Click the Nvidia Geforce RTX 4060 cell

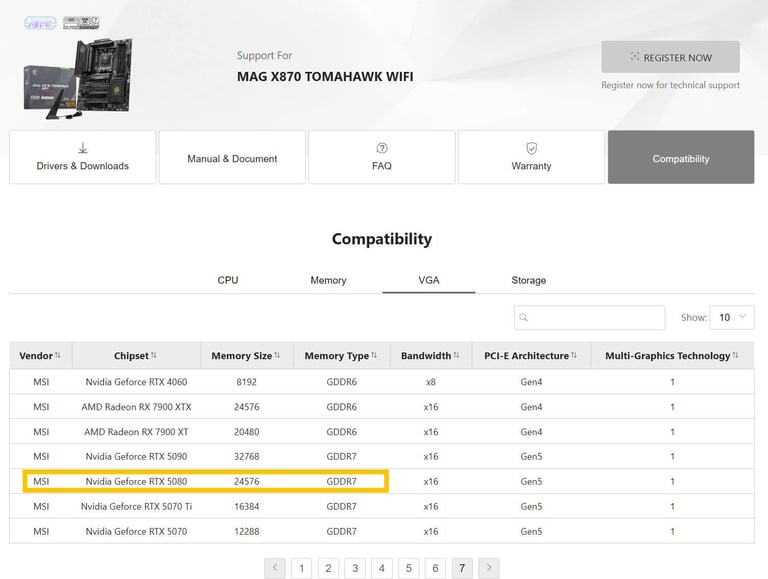136,382
